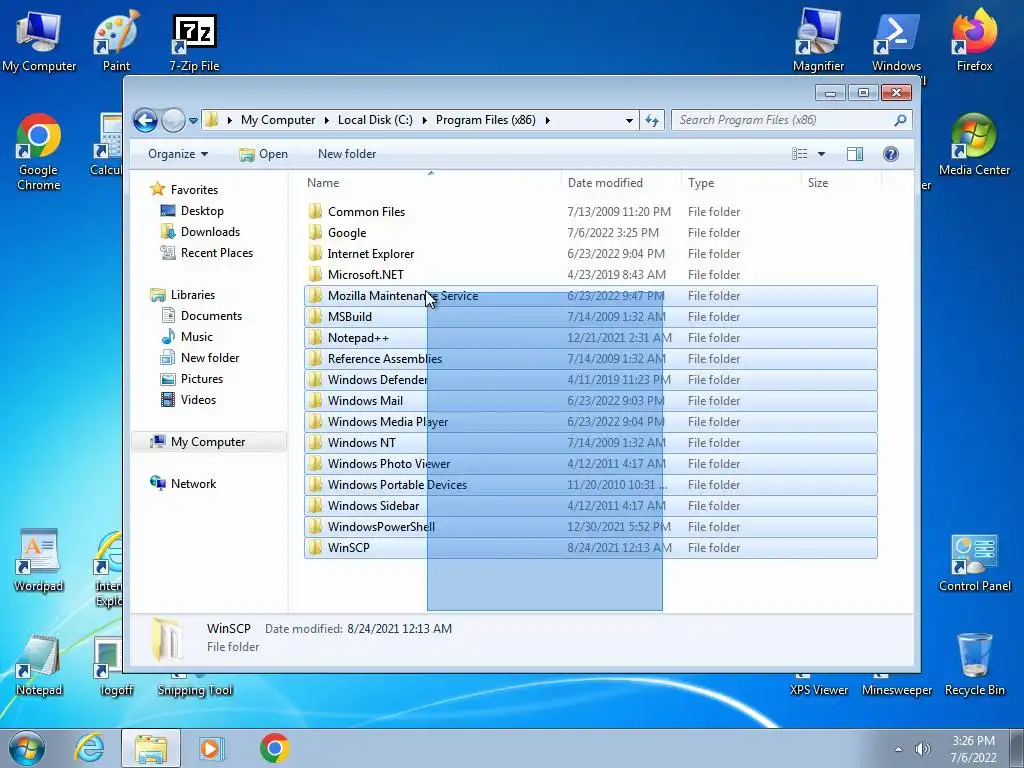Open Recycle Bin on desktop

click(974, 664)
